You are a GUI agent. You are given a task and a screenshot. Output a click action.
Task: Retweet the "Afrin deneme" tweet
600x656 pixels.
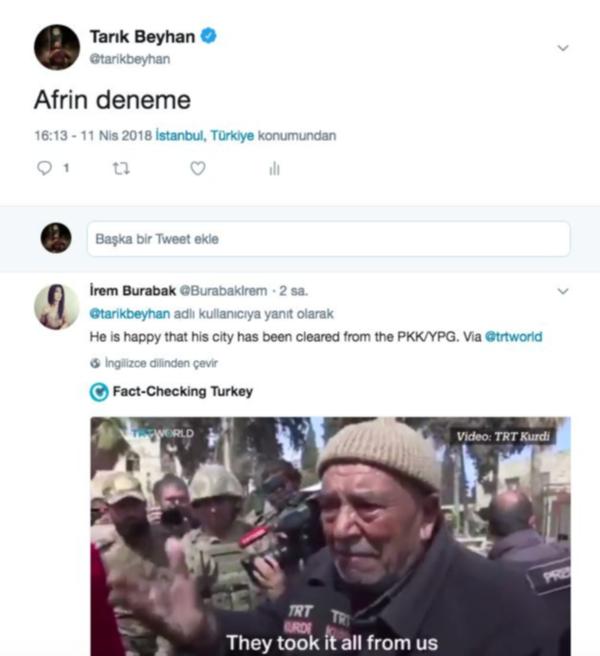tap(121, 169)
